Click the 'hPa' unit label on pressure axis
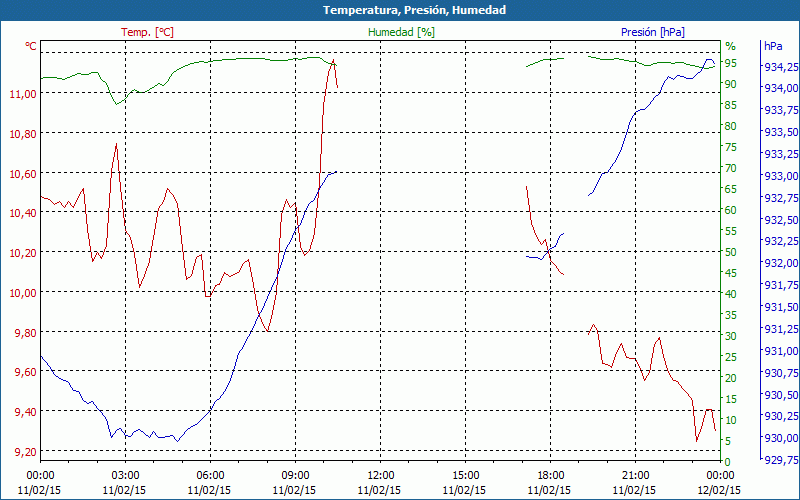800x500 pixels. [773, 46]
